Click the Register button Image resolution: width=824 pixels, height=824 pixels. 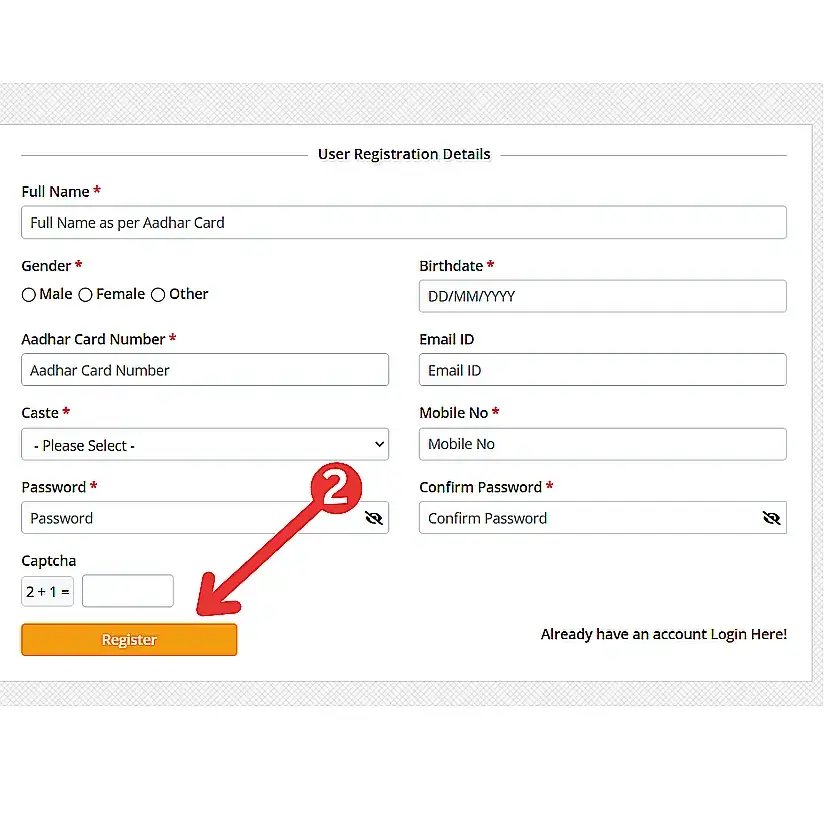point(128,639)
